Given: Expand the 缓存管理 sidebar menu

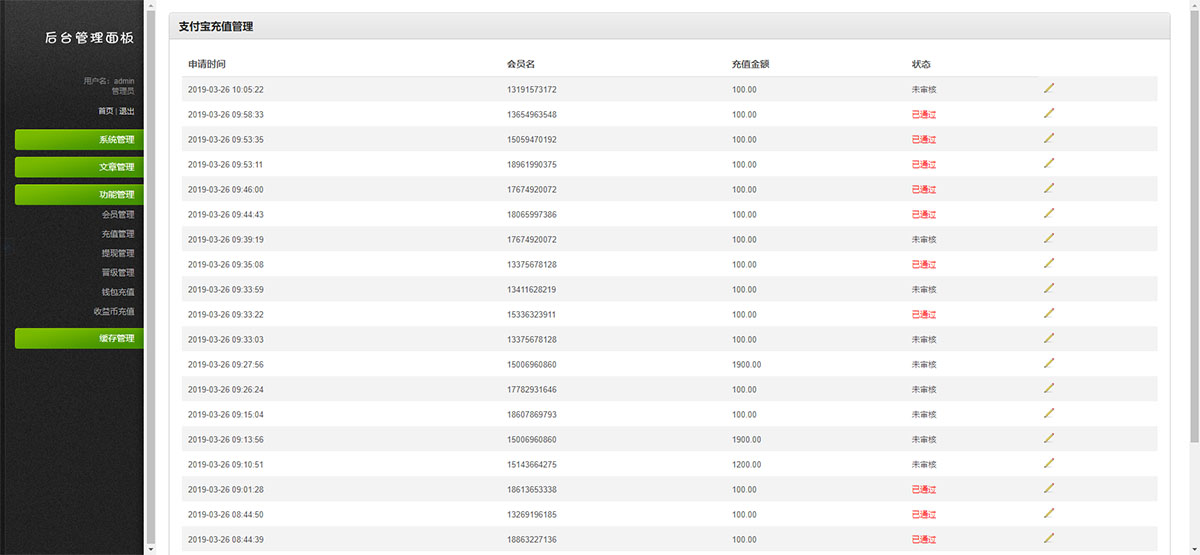Looking at the screenshot, I should (x=79, y=339).
